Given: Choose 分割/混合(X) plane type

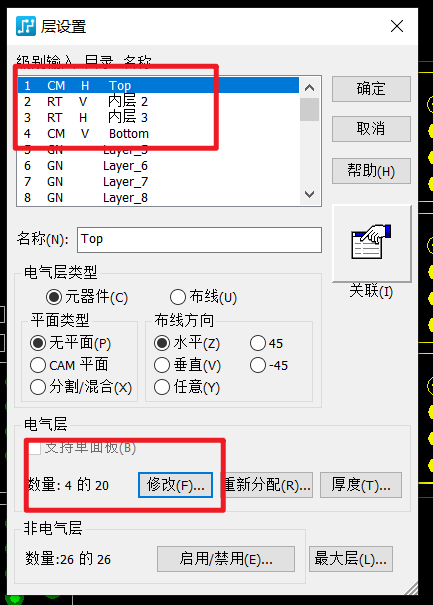Looking at the screenshot, I should pyautogui.click(x=81, y=387).
